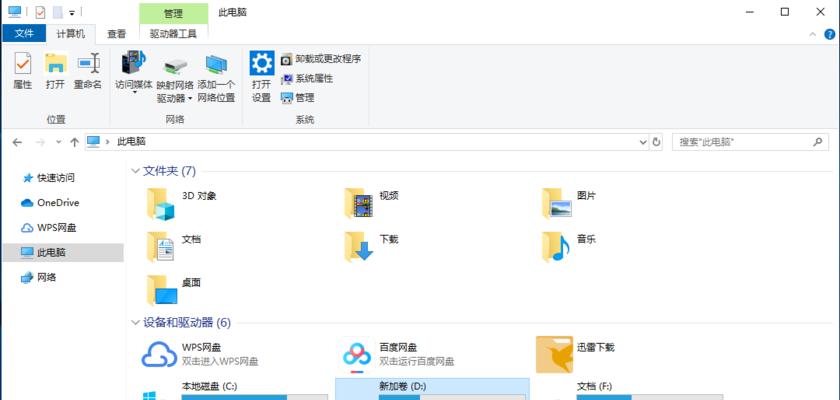Select the Xunlei Download (迅雷下载) icon
The image size is (840, 400).
point(554,354)
